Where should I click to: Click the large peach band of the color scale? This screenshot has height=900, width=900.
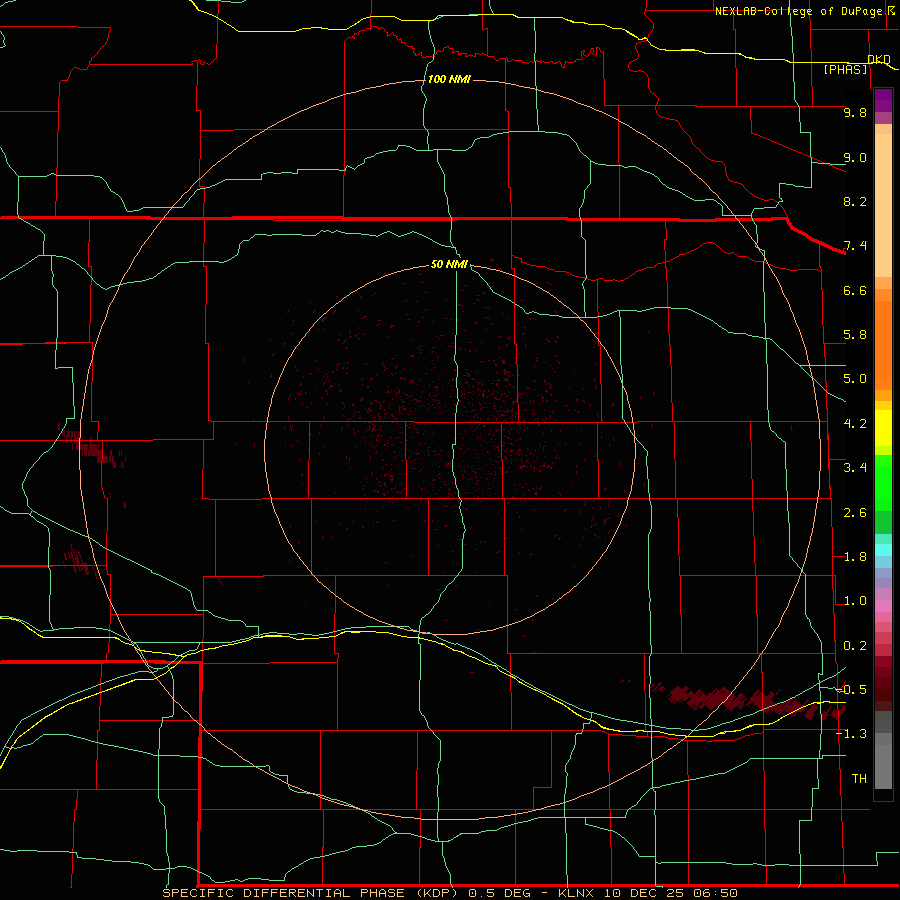point(883,205)
